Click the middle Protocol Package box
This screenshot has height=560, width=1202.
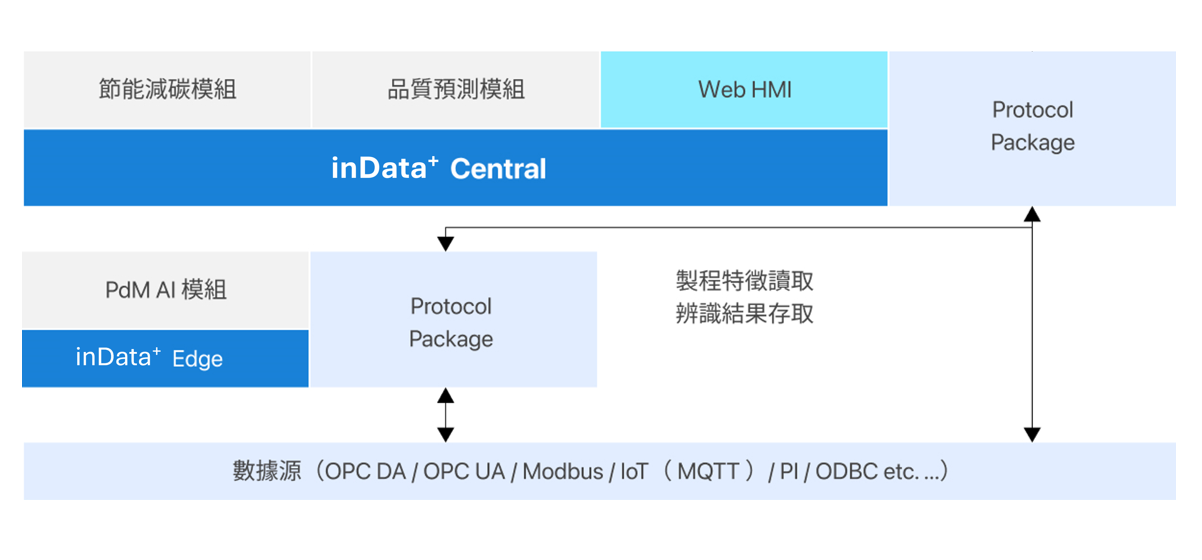(453, 320)
